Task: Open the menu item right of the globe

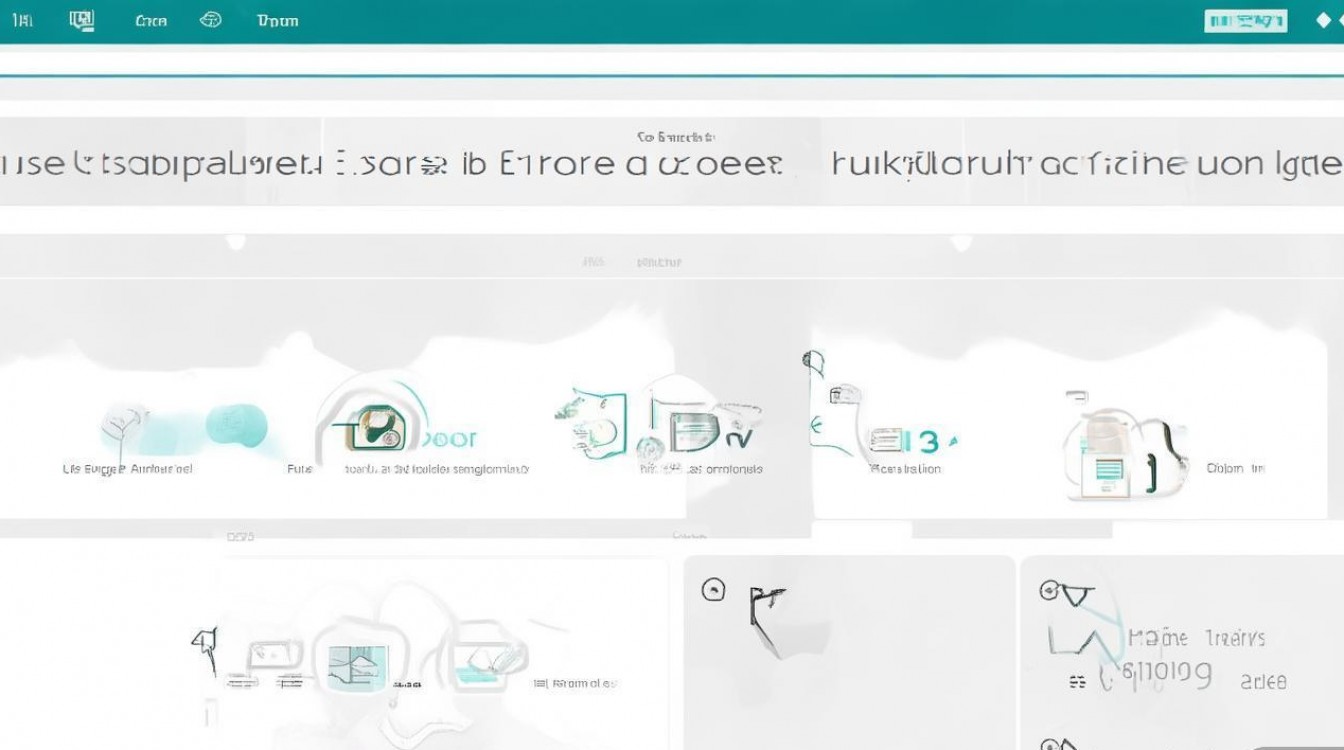Action: pyautogui.click(x=277, y=21)
